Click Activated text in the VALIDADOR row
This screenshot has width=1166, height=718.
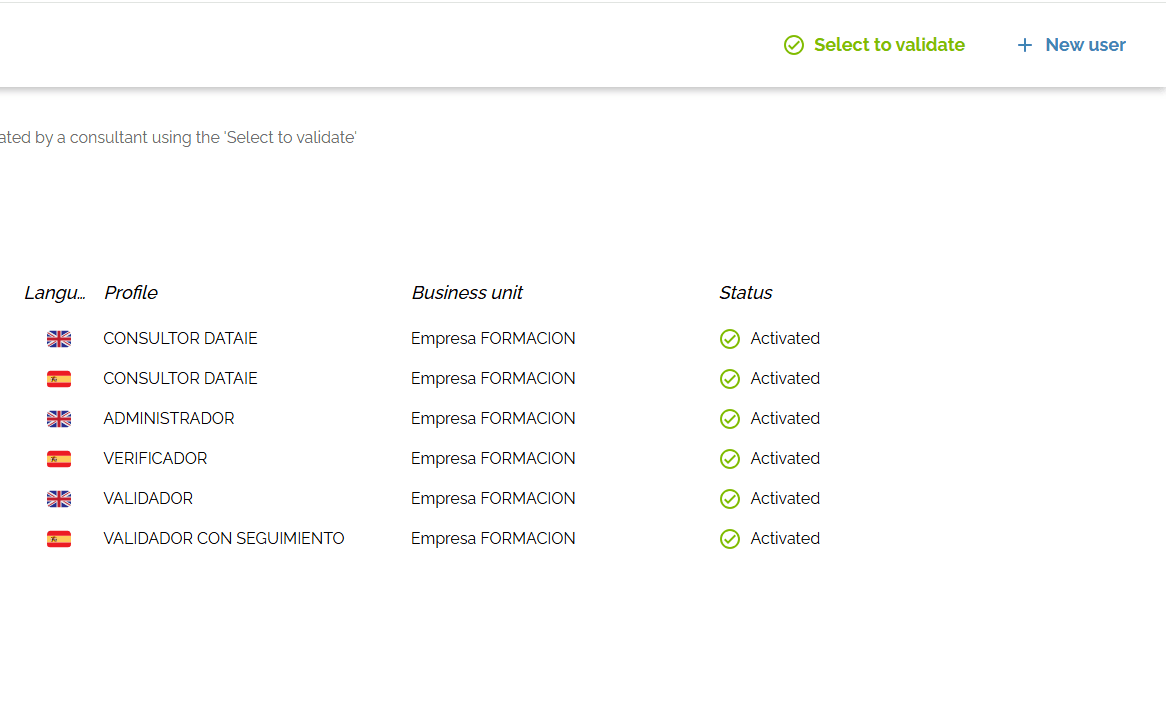click(x=785, y=498)
